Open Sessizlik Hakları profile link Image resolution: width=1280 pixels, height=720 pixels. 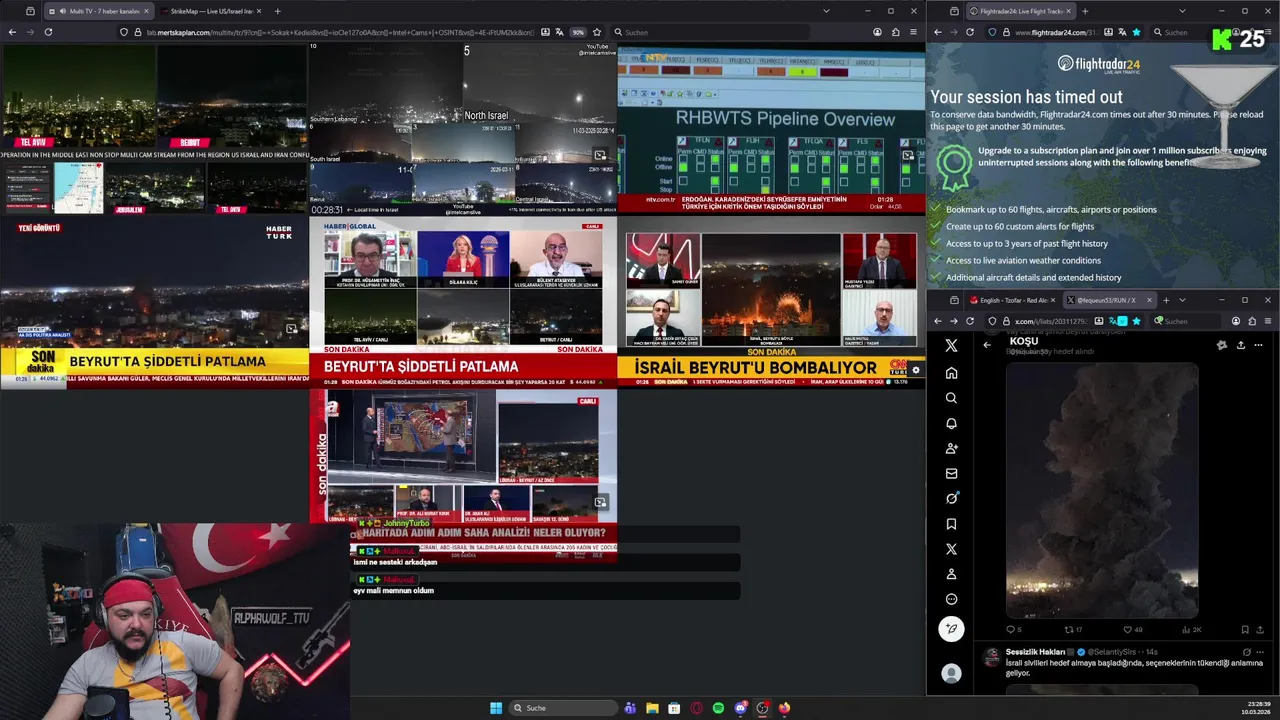[1036, 652]
